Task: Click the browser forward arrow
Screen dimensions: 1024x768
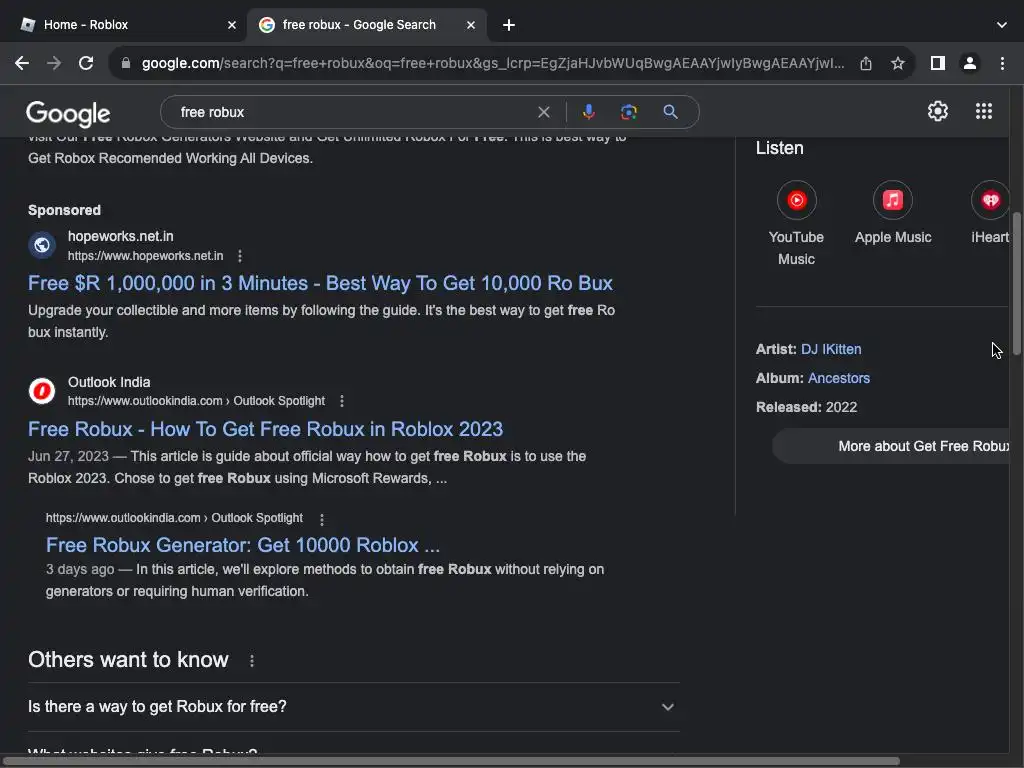Action: [x=54, y=63]
